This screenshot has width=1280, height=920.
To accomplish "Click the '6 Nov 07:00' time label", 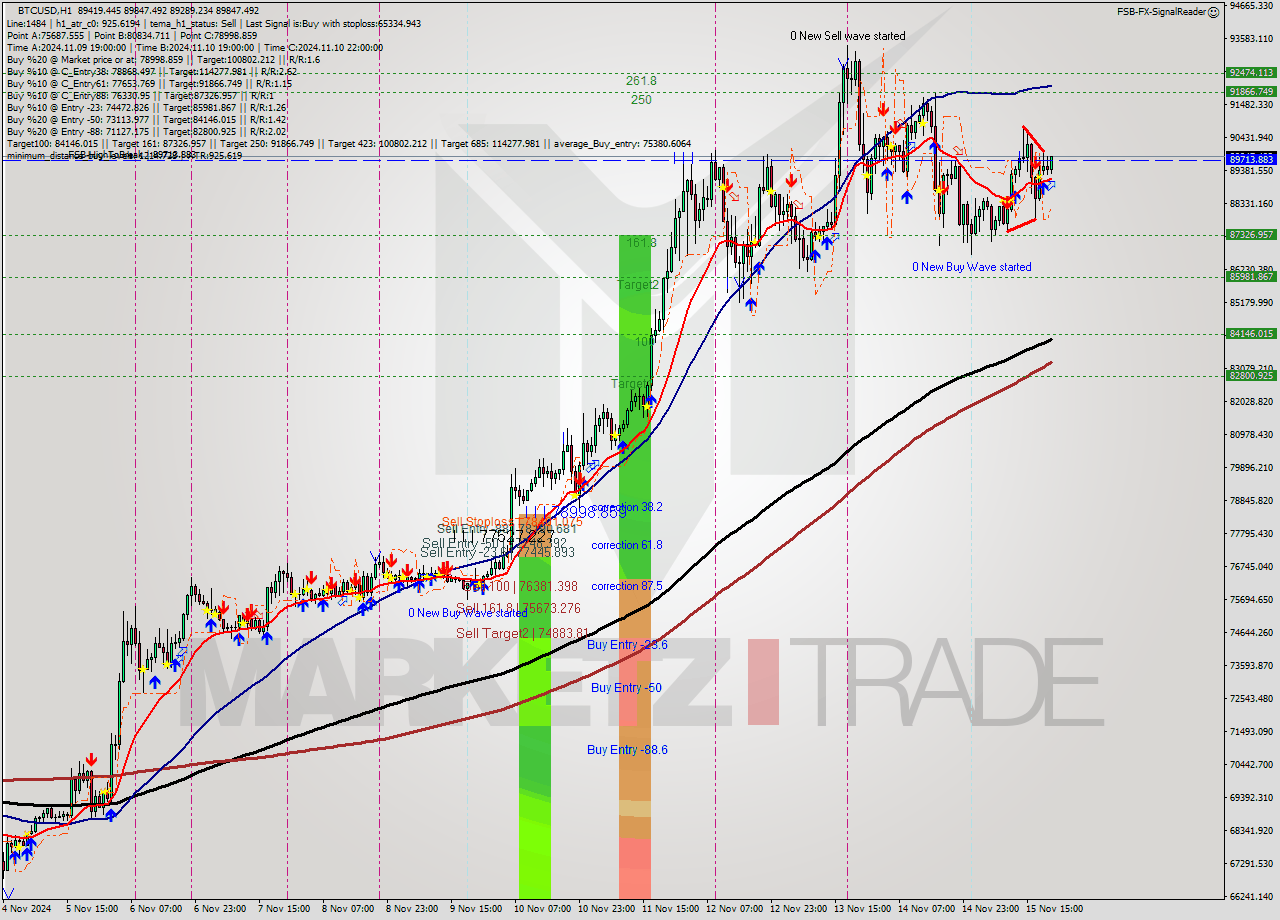I will point(157,909).
